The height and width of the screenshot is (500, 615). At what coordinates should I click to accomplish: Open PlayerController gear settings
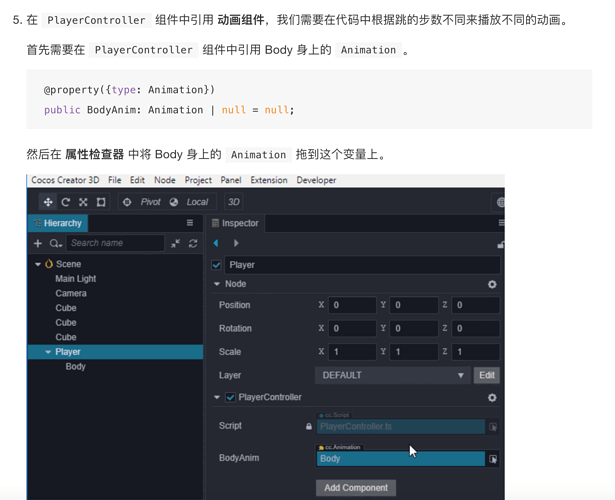492,398
